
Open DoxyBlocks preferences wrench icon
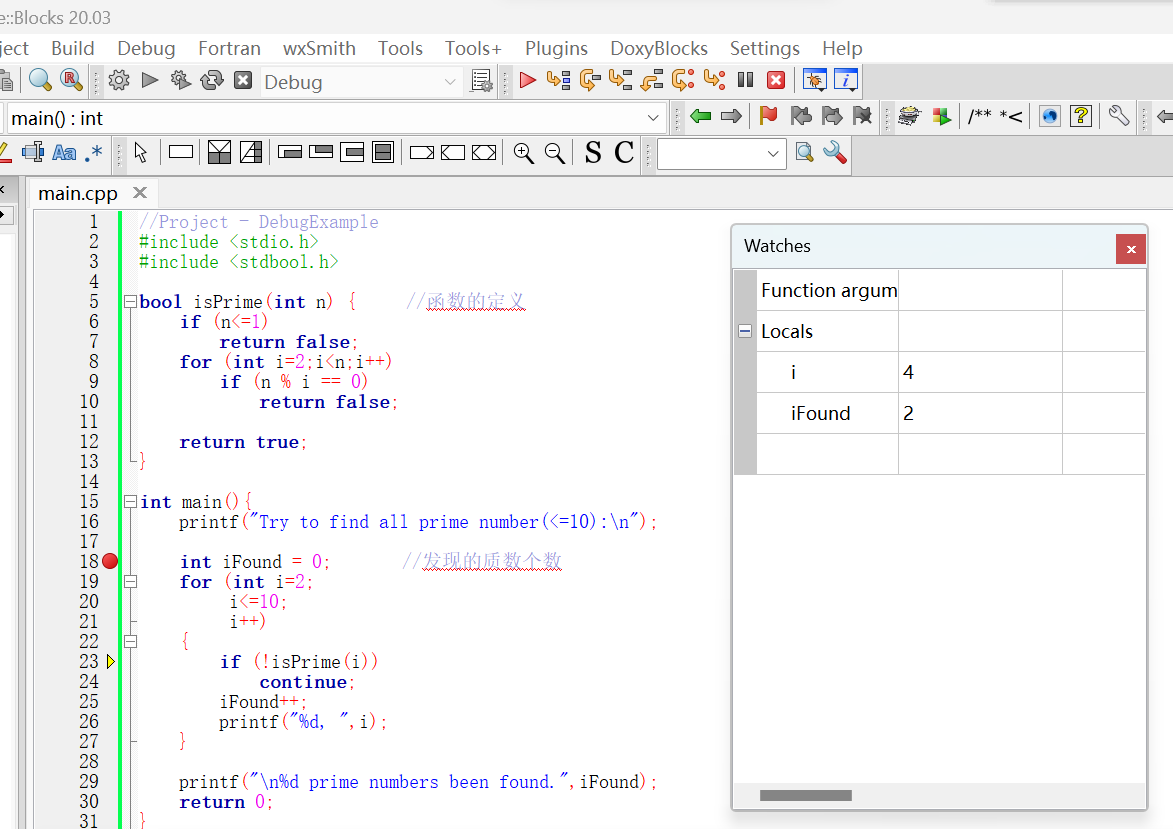coord(1118,116)
